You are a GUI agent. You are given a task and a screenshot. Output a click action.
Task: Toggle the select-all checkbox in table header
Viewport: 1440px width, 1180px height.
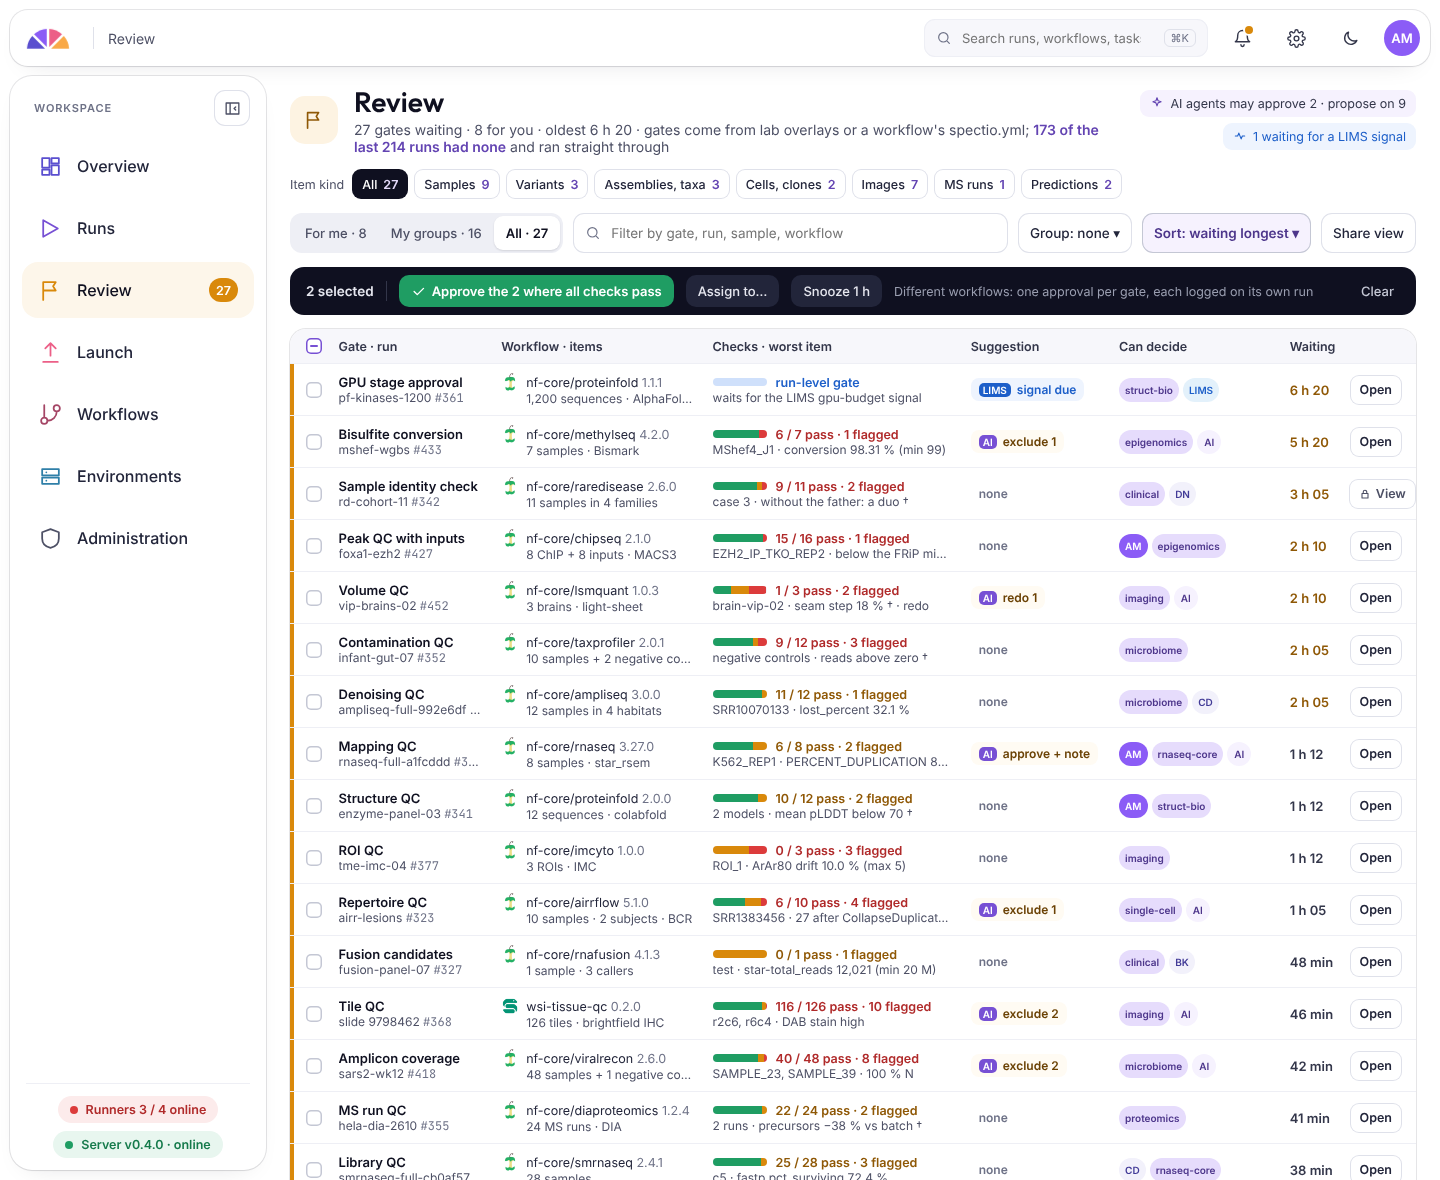(x=314, y=346)
